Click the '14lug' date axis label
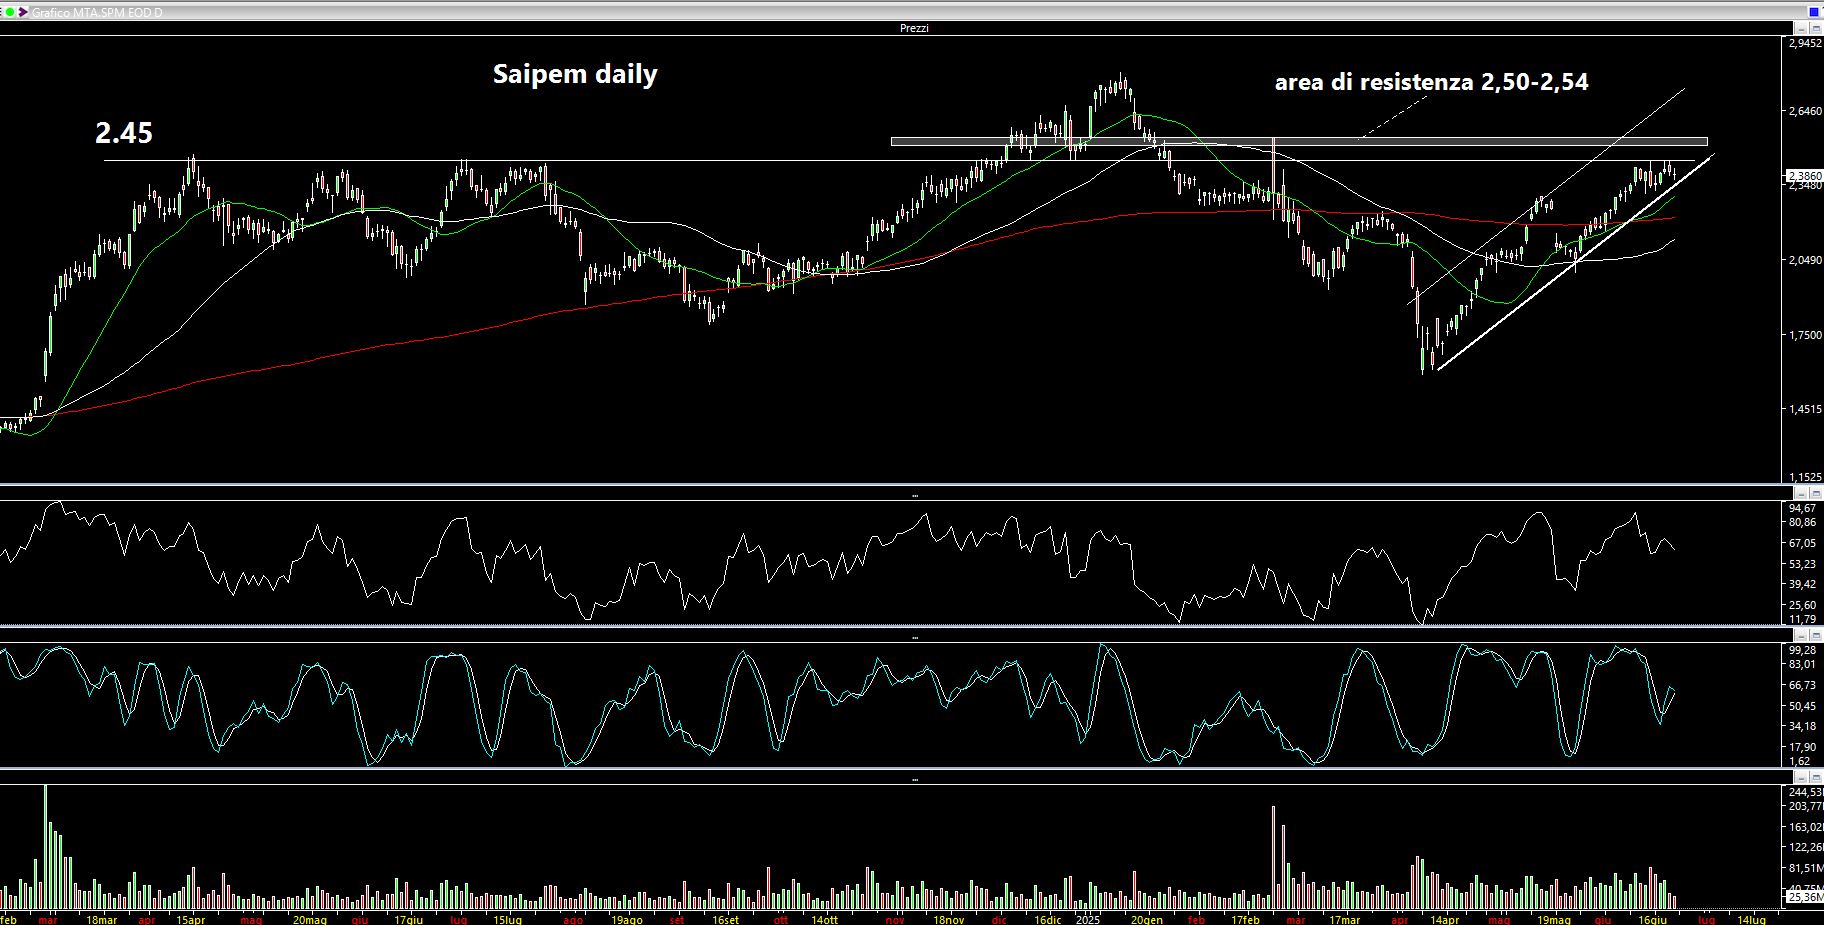 [x=1751, y=919]
